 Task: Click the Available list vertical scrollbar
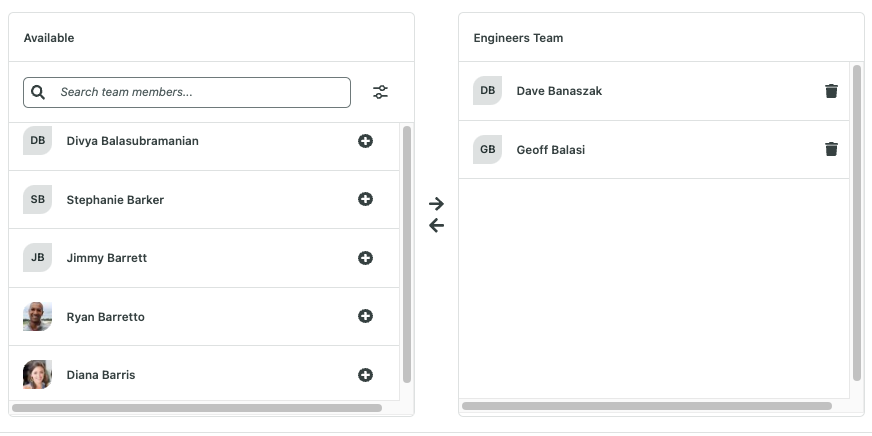pos(407,254)
